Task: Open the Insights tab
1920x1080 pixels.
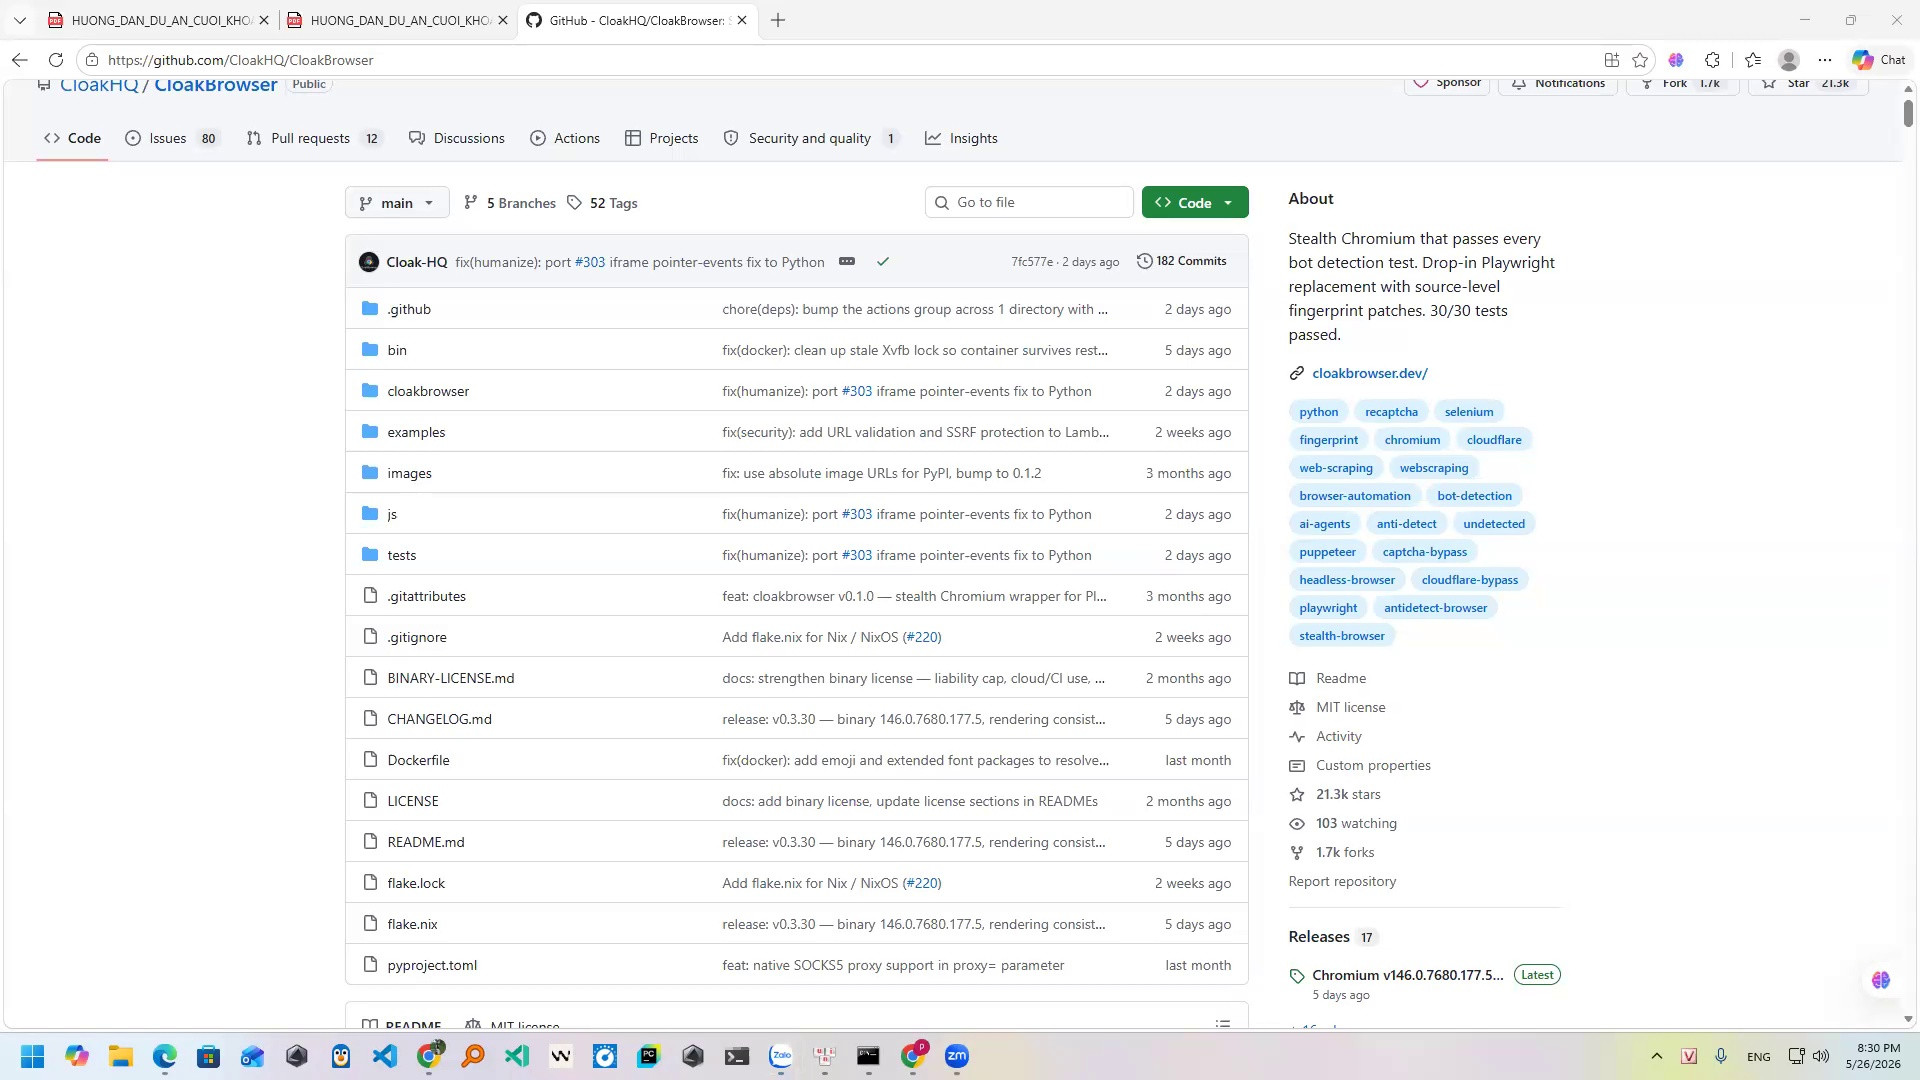Action: point(961,138)
